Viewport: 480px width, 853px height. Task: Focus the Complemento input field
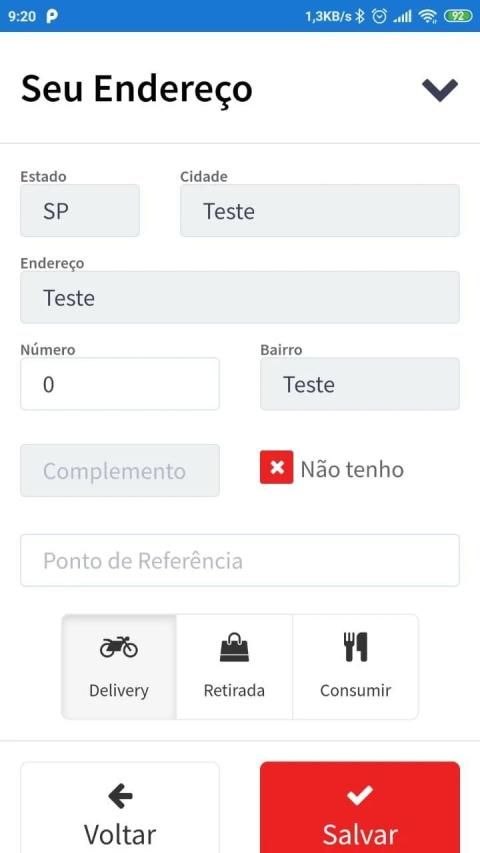120,471
